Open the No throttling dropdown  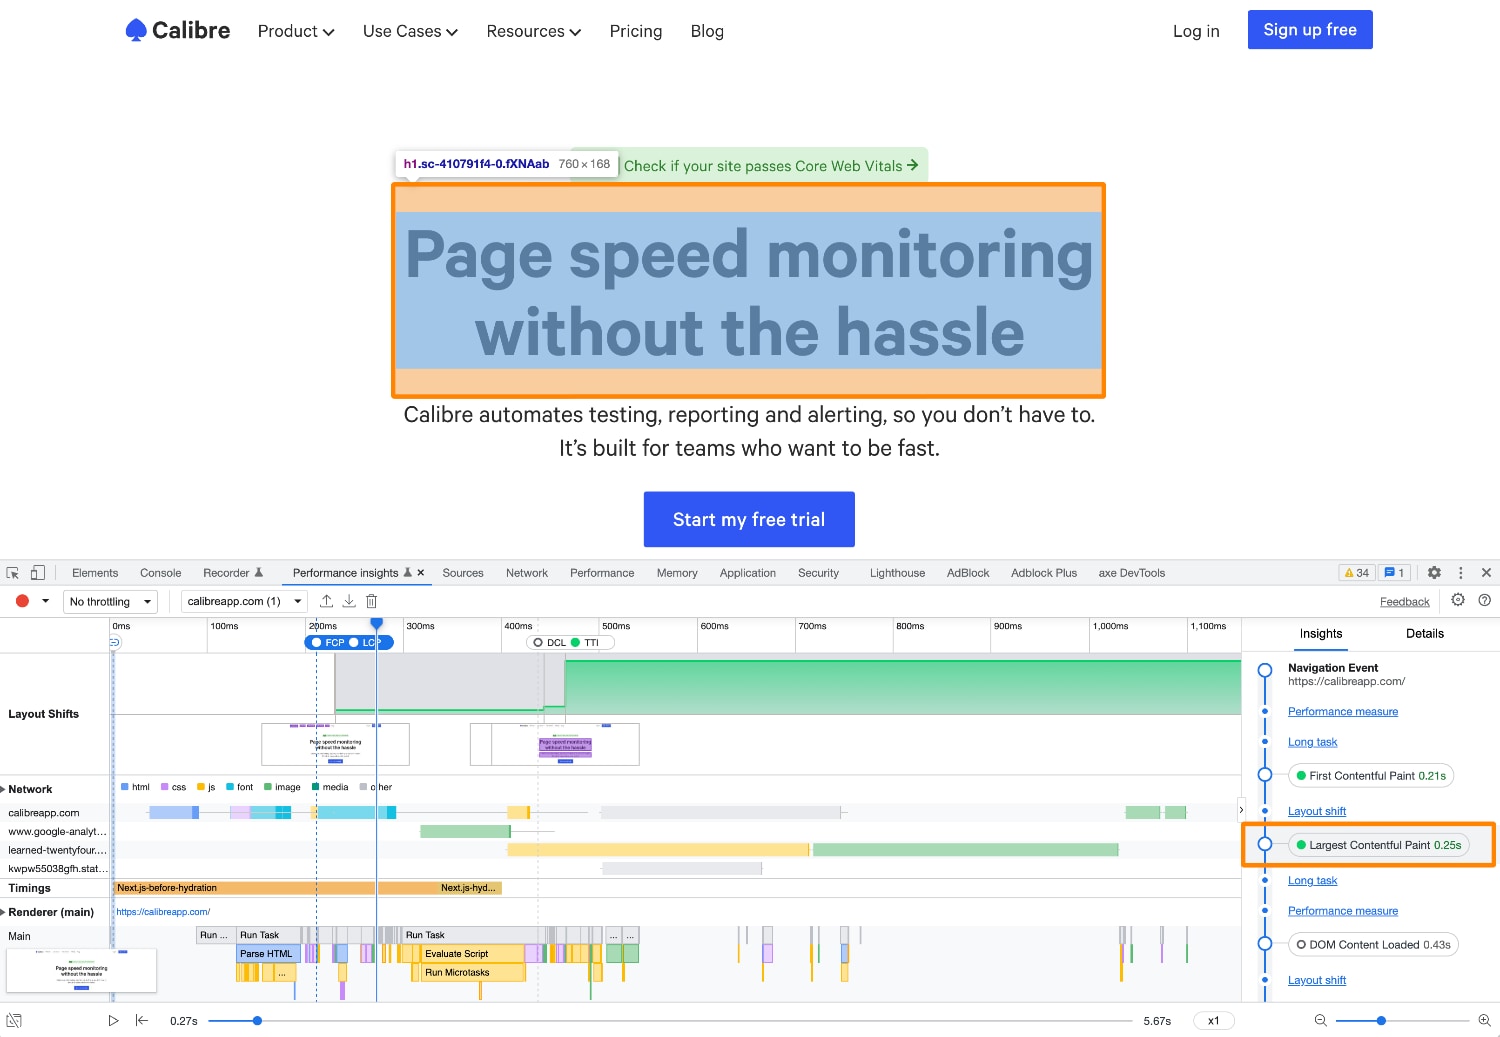point(110,601)
